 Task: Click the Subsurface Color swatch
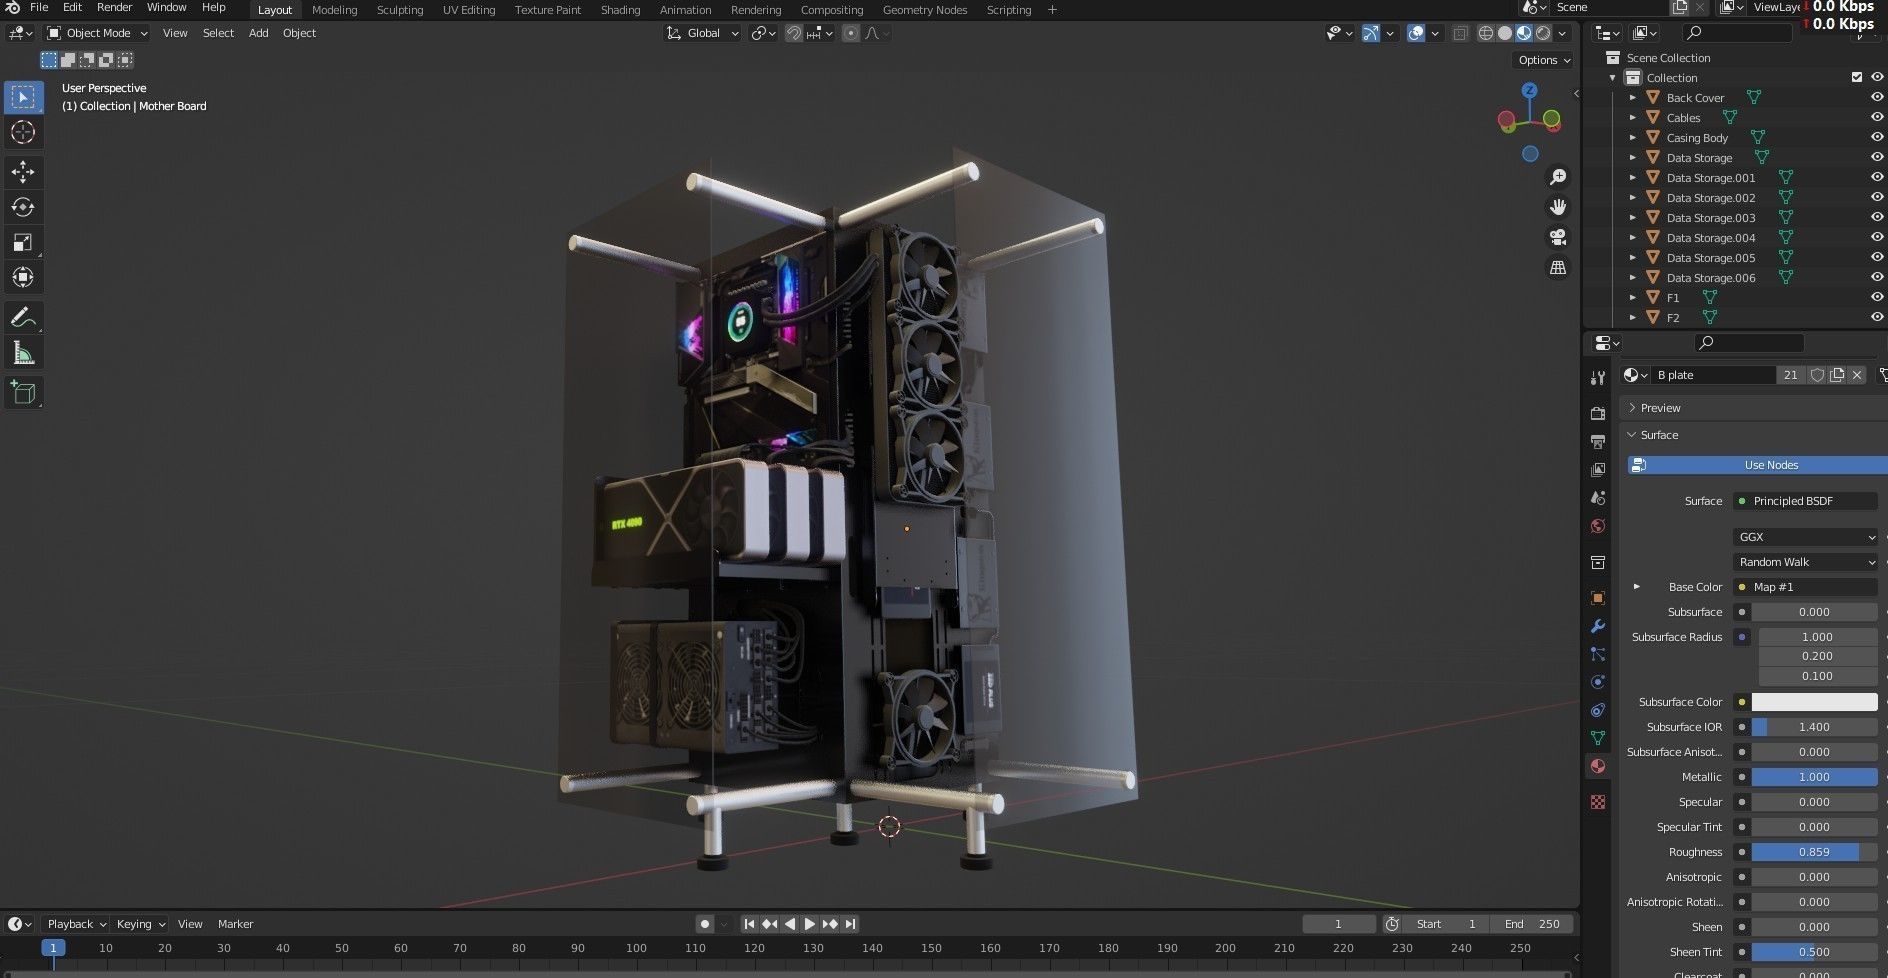coord(1814,702)
